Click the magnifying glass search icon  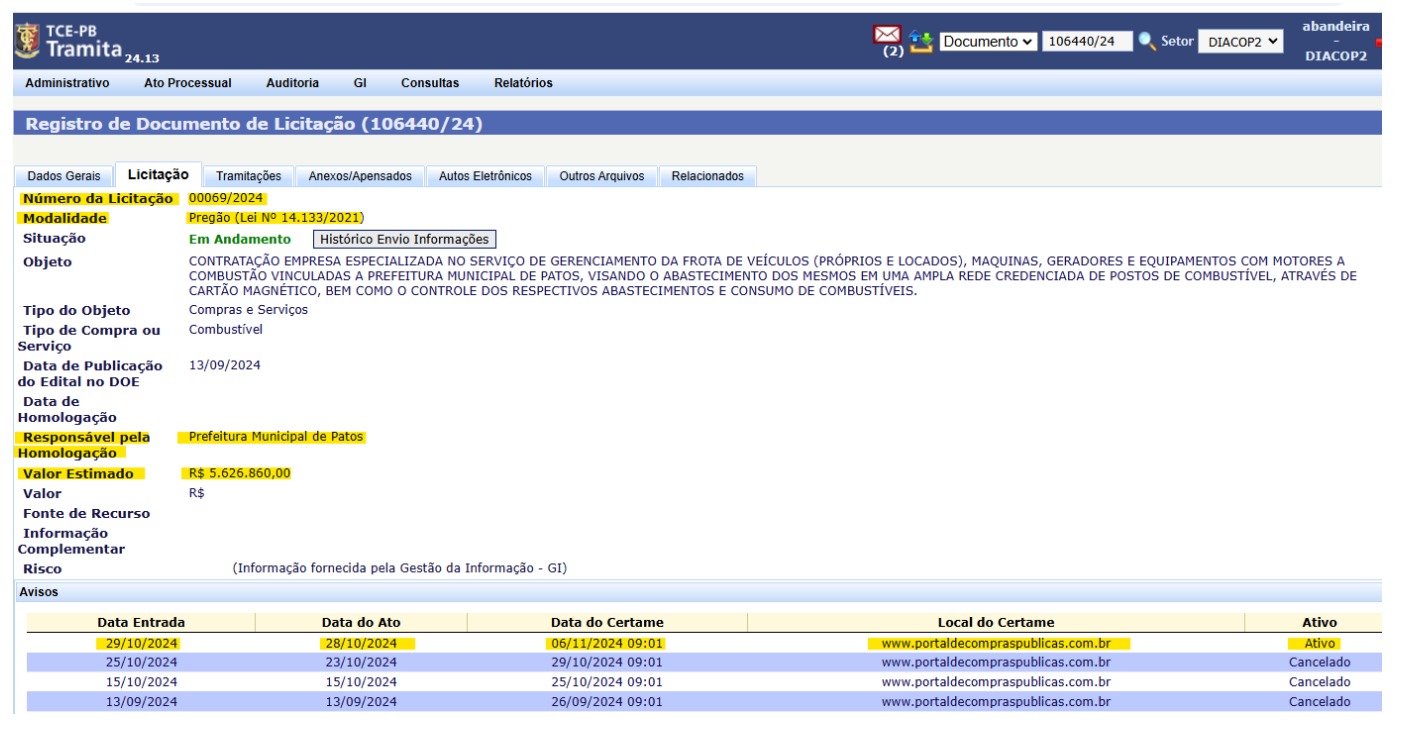pyautogui.click(x=1147, y=41)
